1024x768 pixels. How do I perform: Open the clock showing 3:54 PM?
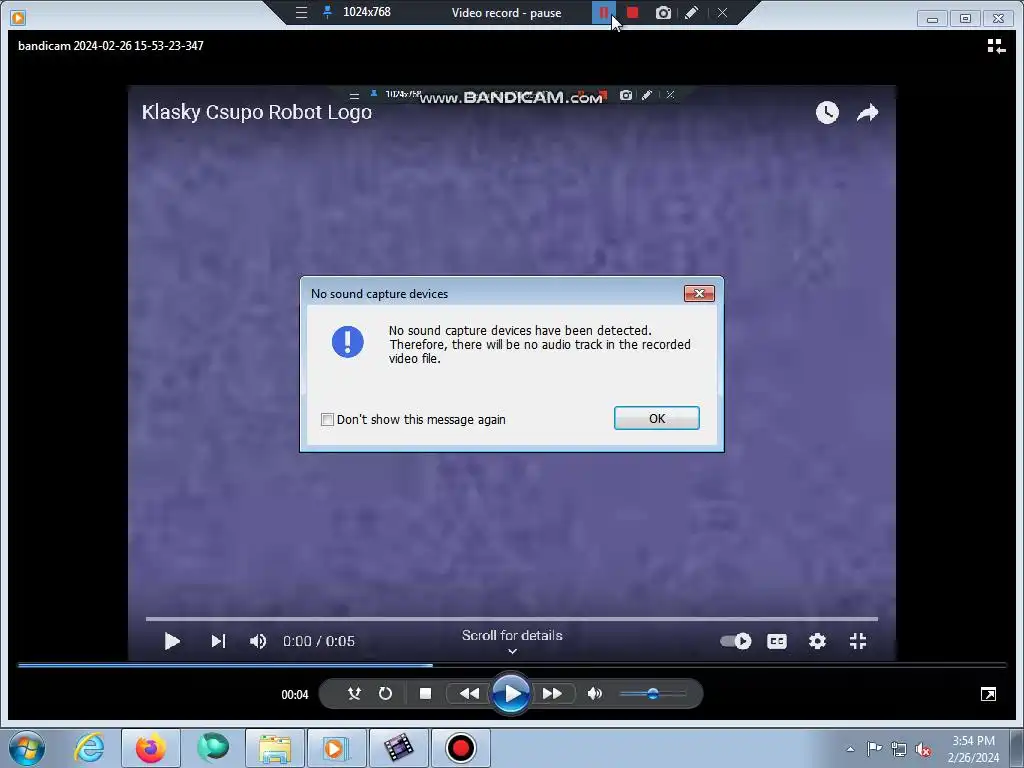[x=973, y=749]
